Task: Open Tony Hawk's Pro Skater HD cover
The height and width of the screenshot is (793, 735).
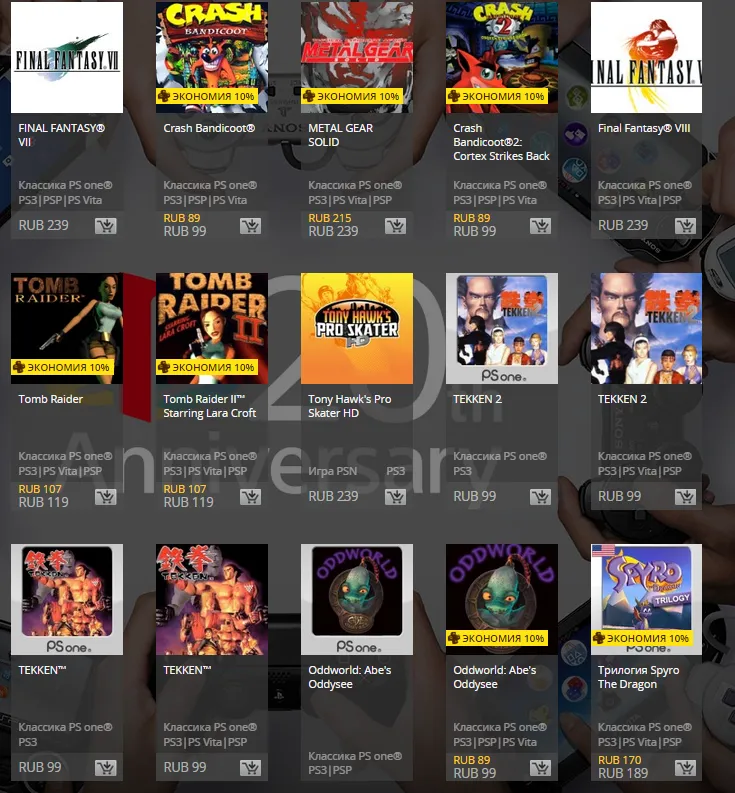Action: pos(357,328)
